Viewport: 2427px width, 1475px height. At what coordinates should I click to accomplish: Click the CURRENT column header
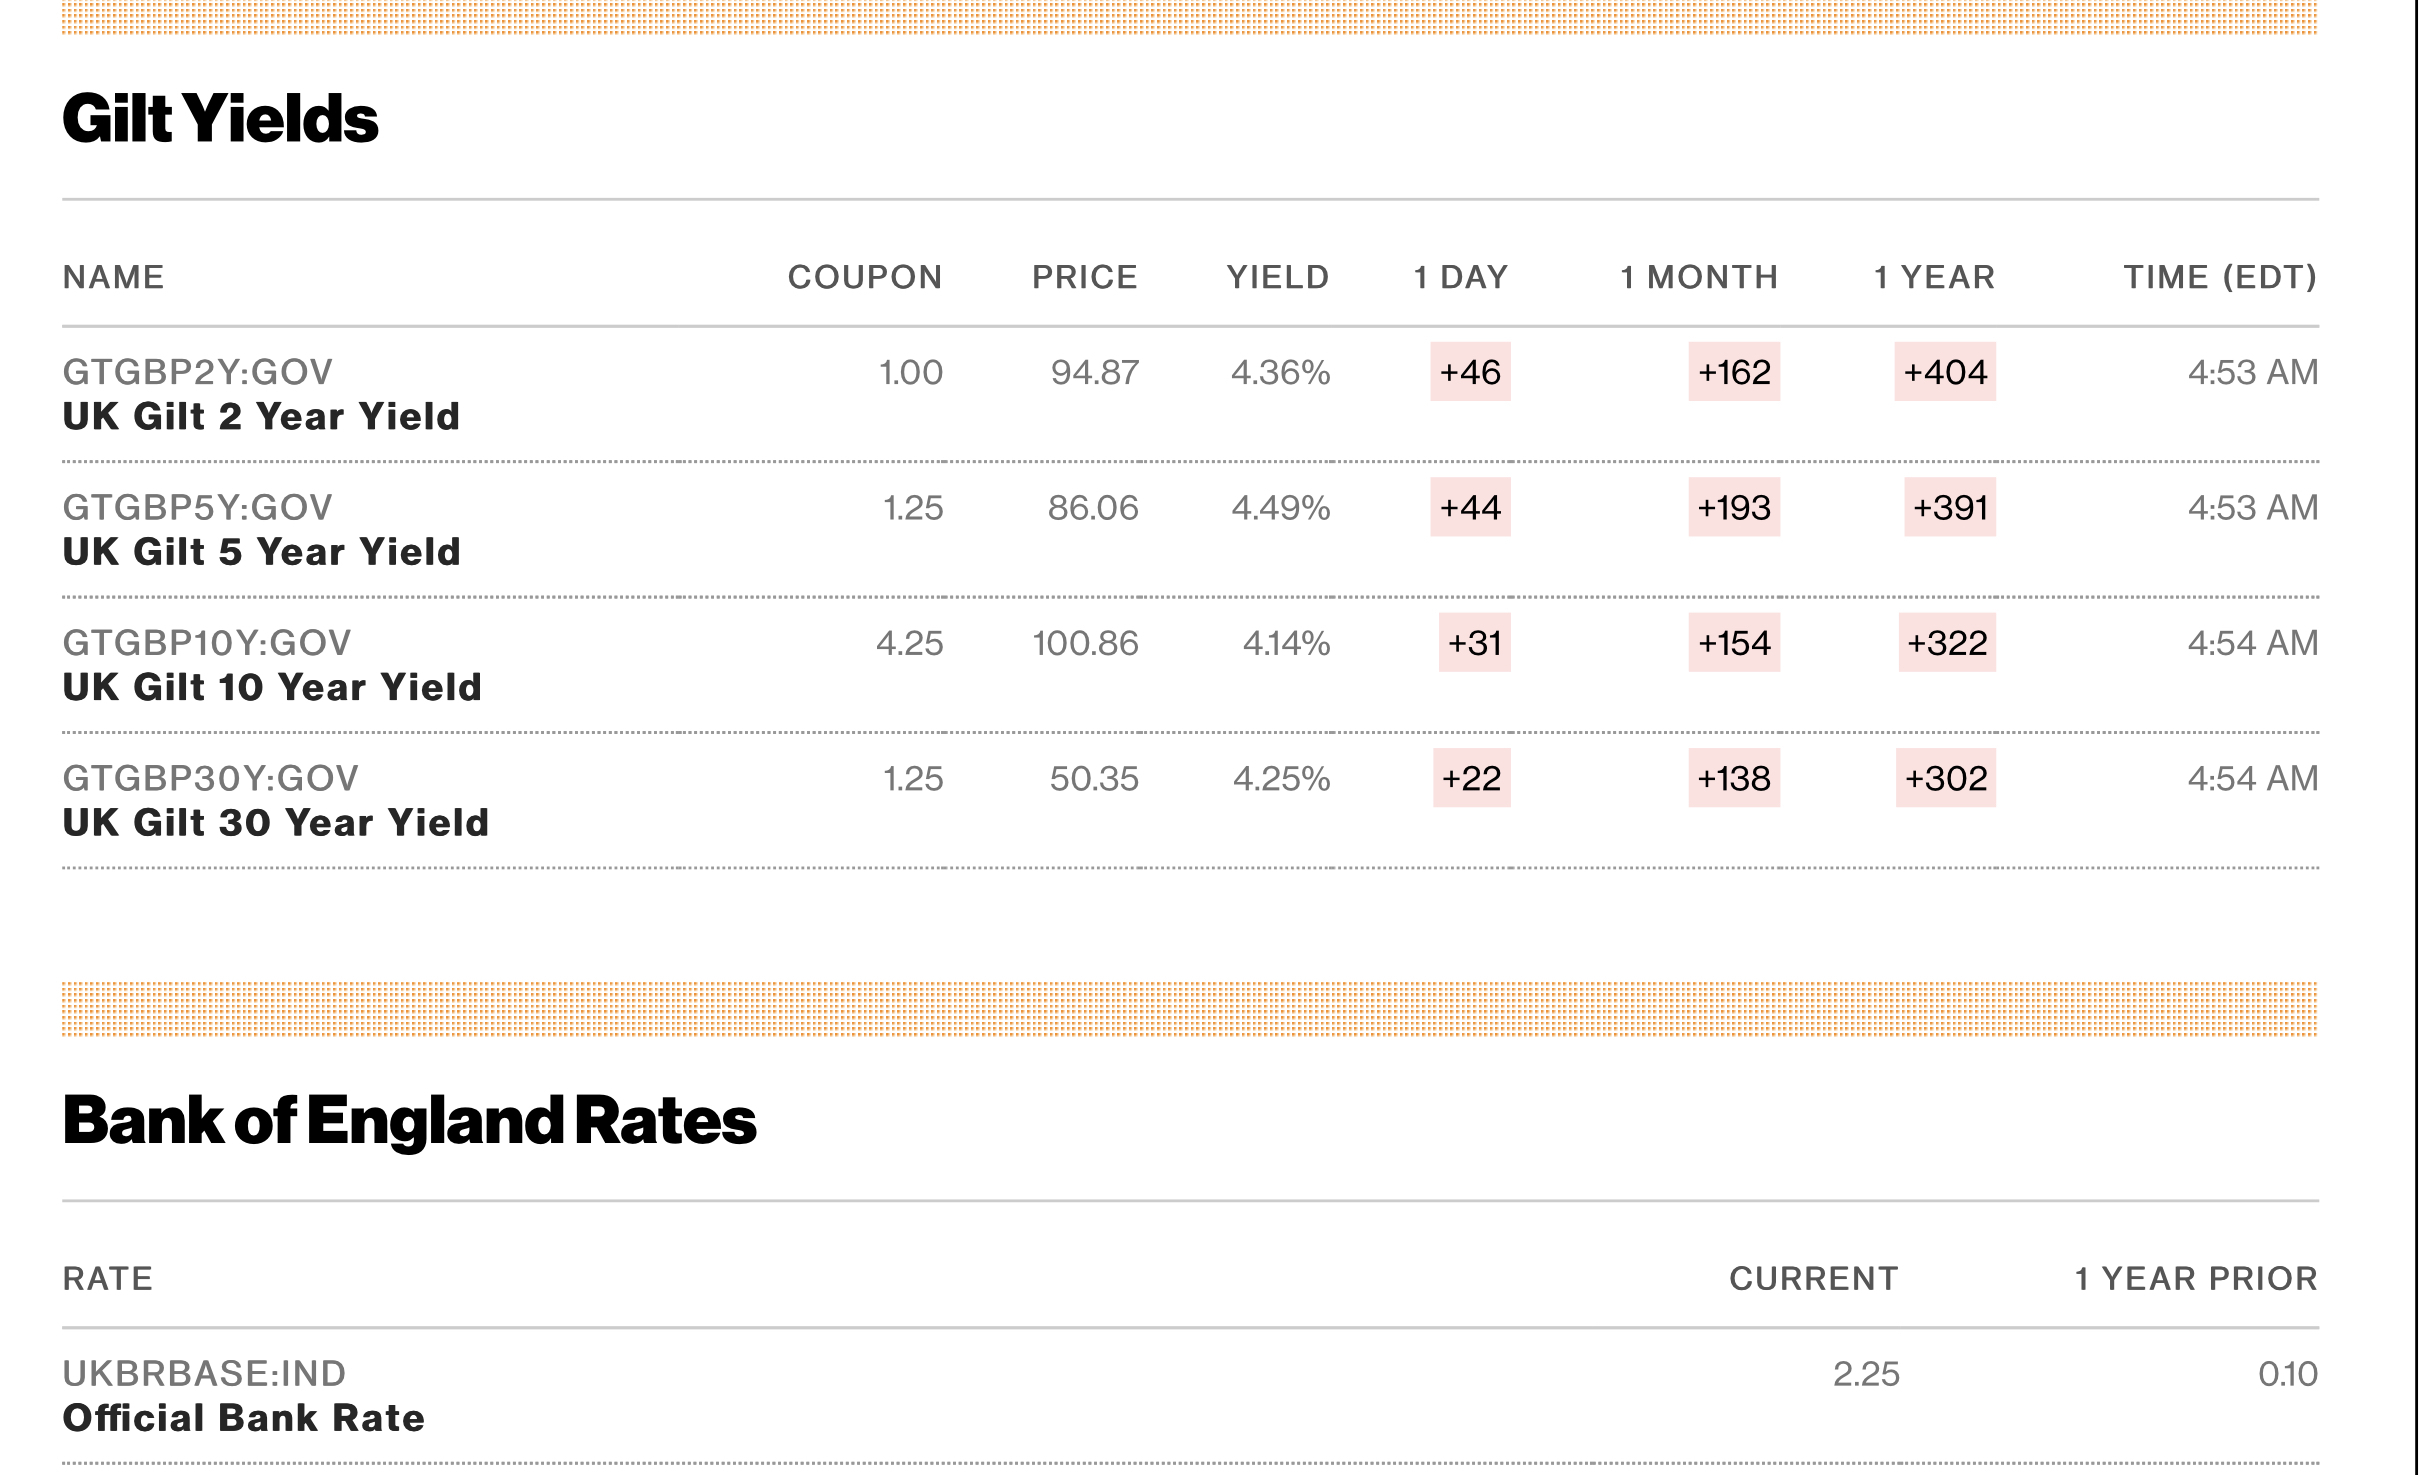point(1814,1279)
